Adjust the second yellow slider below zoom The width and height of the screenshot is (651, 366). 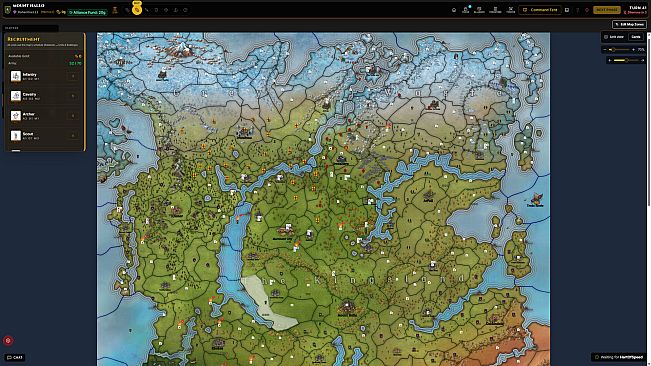pos(627,60)
